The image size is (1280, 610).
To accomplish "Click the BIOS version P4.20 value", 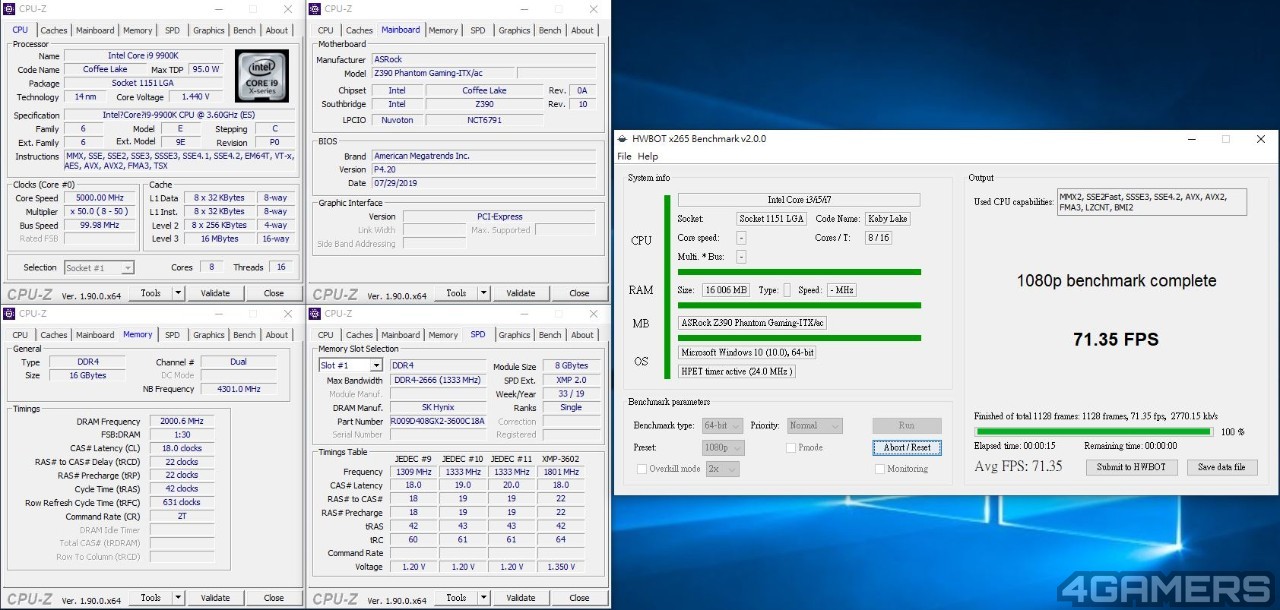I will point(484,170).
